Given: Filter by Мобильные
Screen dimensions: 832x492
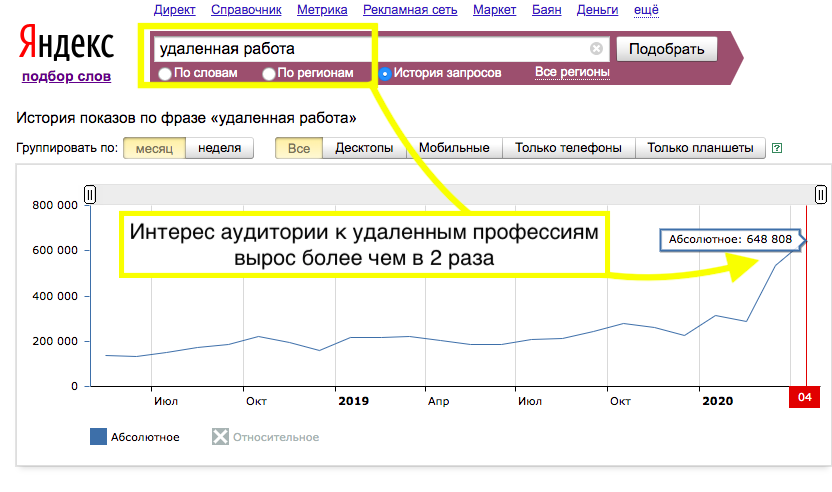Looking at the screenshot, I should pyautogui.click(x=454, y=148).
